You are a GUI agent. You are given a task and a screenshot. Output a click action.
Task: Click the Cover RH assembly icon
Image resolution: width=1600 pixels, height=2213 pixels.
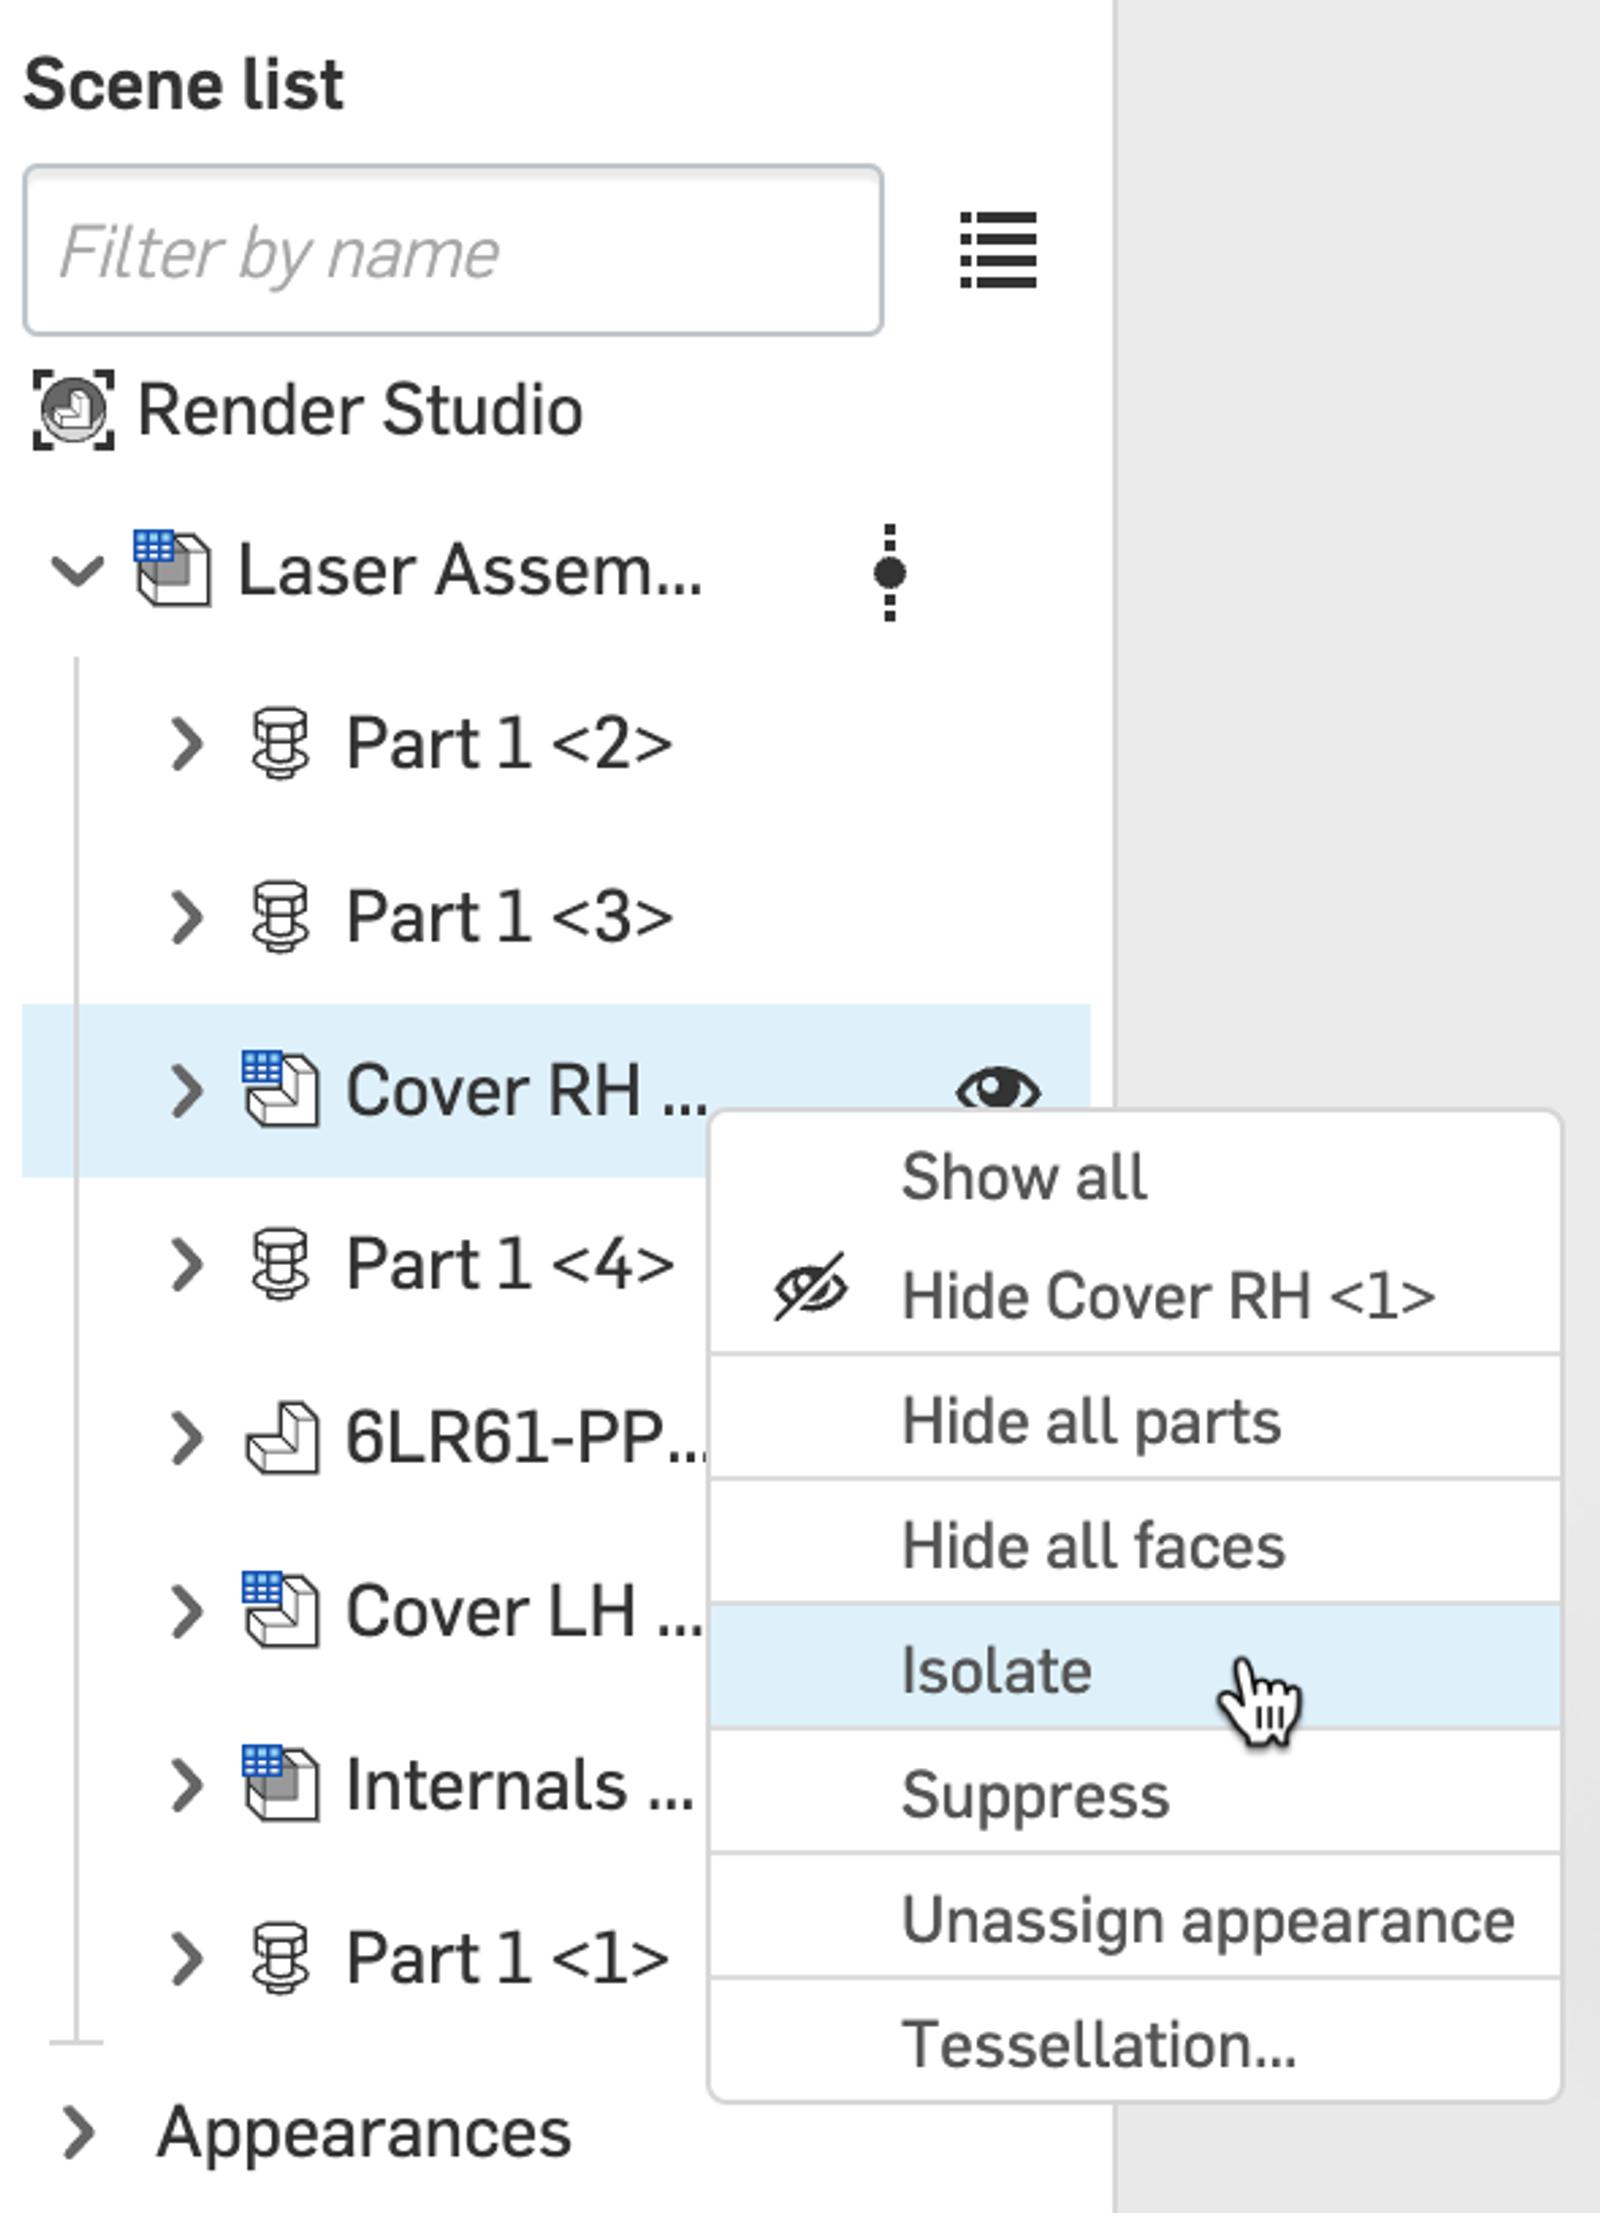pyautogui.click(x=280, y=1090)
